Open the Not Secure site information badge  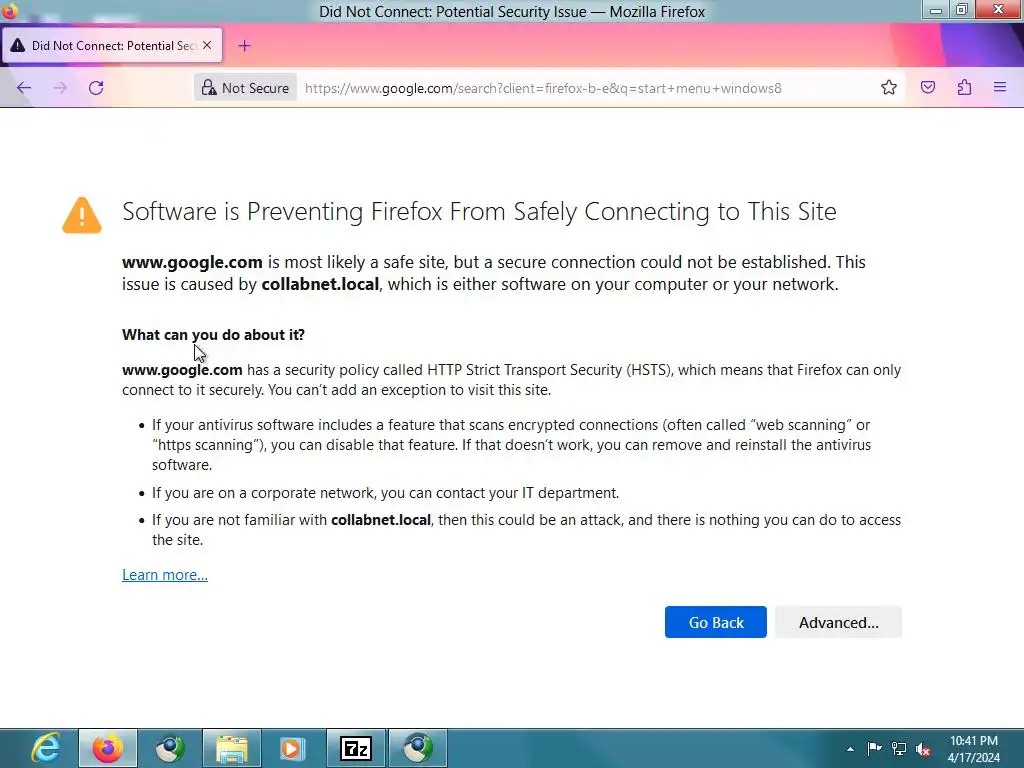pos(246,88)
